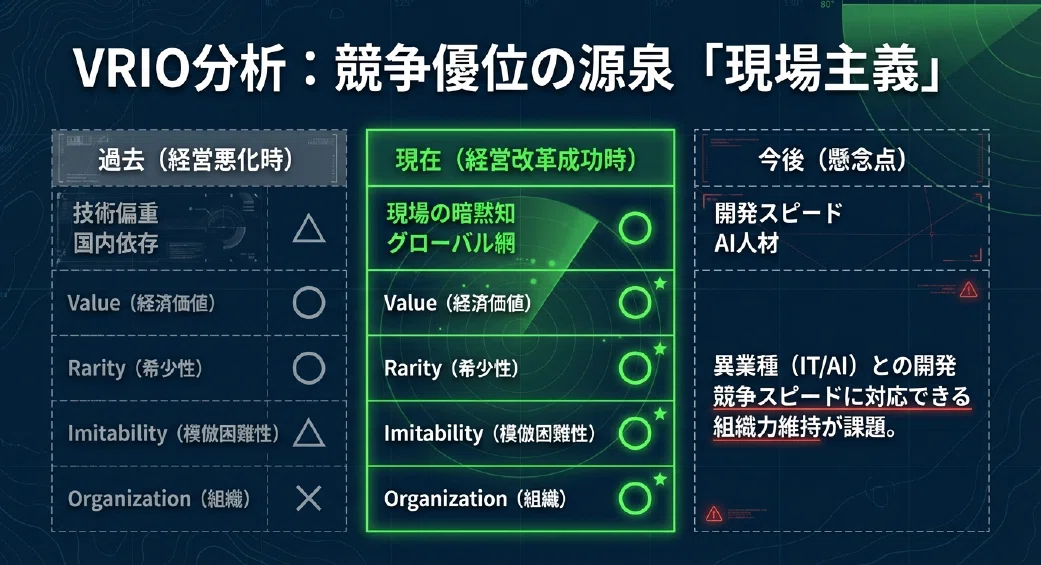Screen dimensions: 1041x565
Task: Click the triangle in past Imitability row
Action: tap(309, 433)
